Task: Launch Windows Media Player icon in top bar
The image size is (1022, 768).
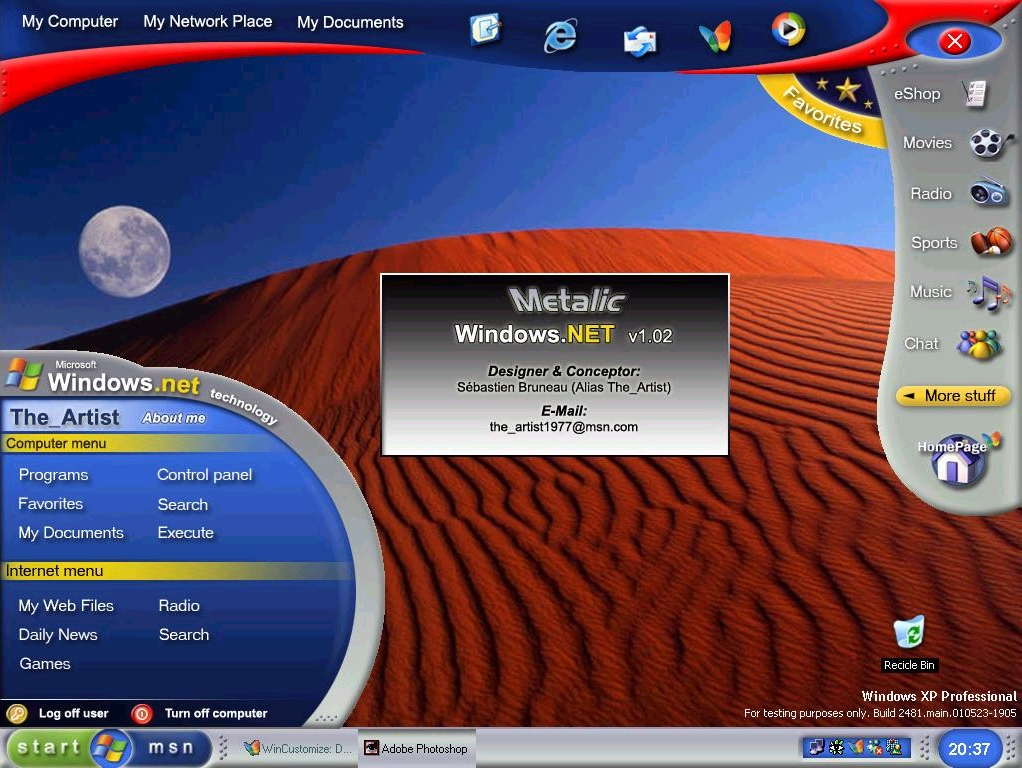Action: [x=788, y=29]
